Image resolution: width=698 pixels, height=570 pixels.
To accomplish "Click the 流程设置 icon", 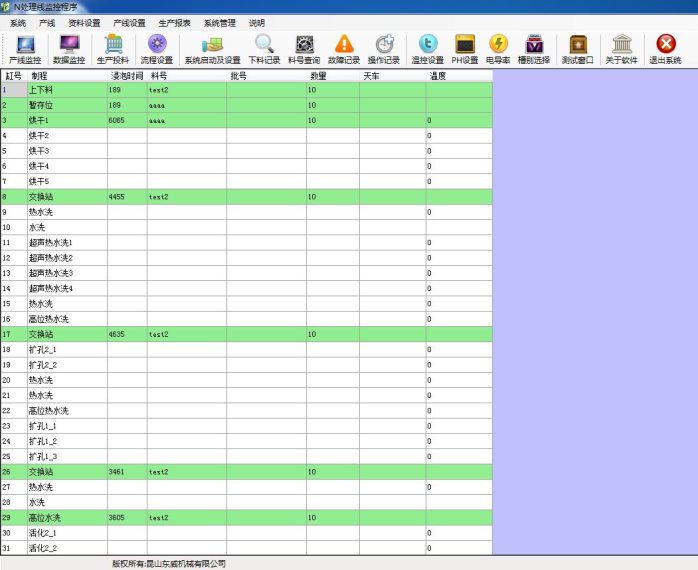I will (x=156, y=47).
